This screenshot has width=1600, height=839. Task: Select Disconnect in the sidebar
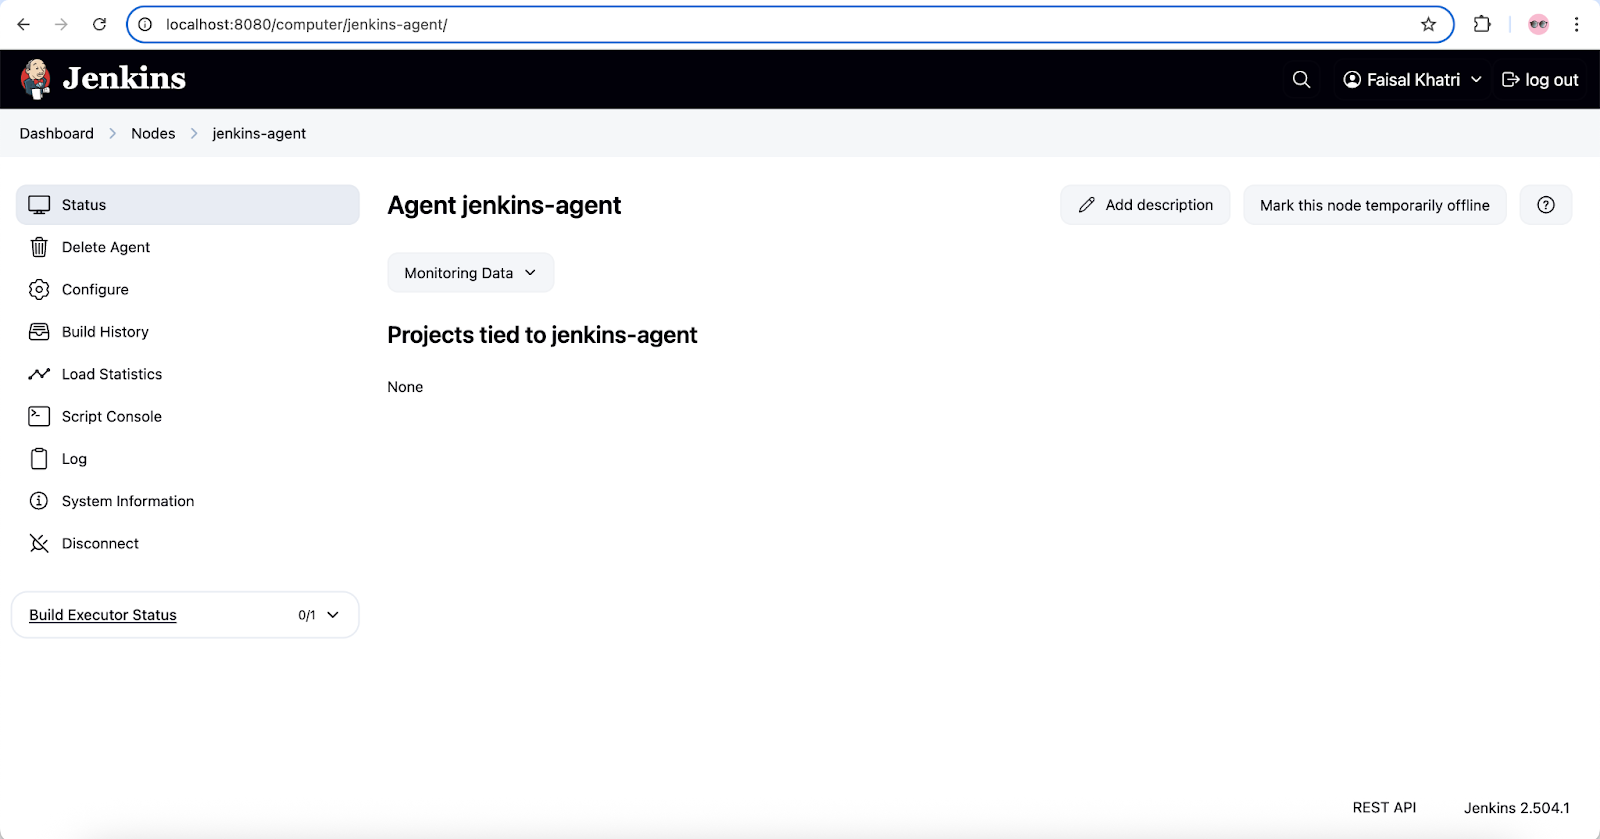pyautogui.click(x=188, y=543)
